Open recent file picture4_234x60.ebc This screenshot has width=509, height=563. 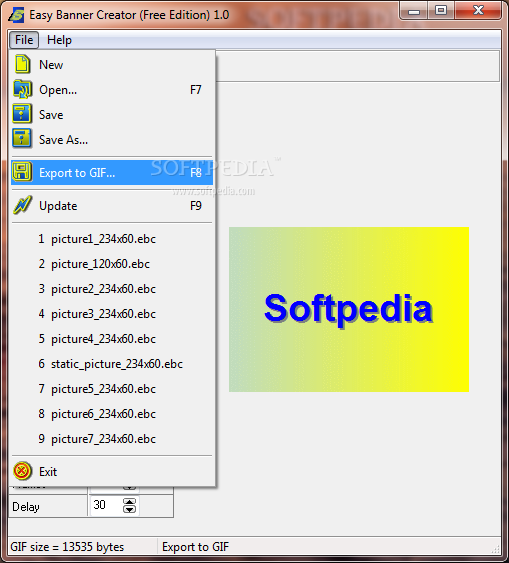coord(112,339)
